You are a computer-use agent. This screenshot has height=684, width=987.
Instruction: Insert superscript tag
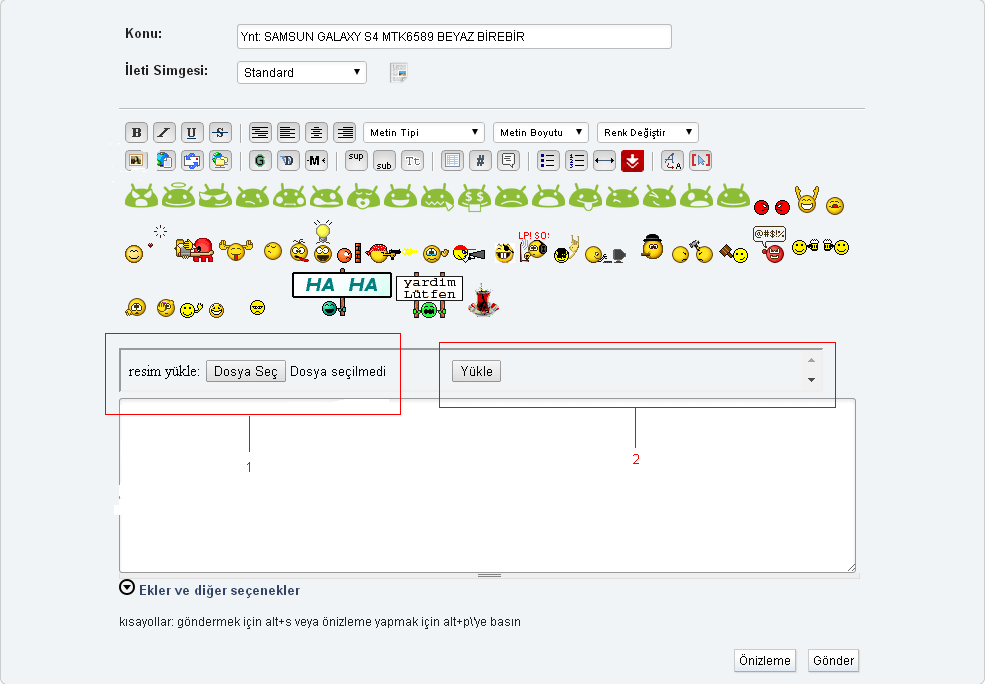point(356,160)
